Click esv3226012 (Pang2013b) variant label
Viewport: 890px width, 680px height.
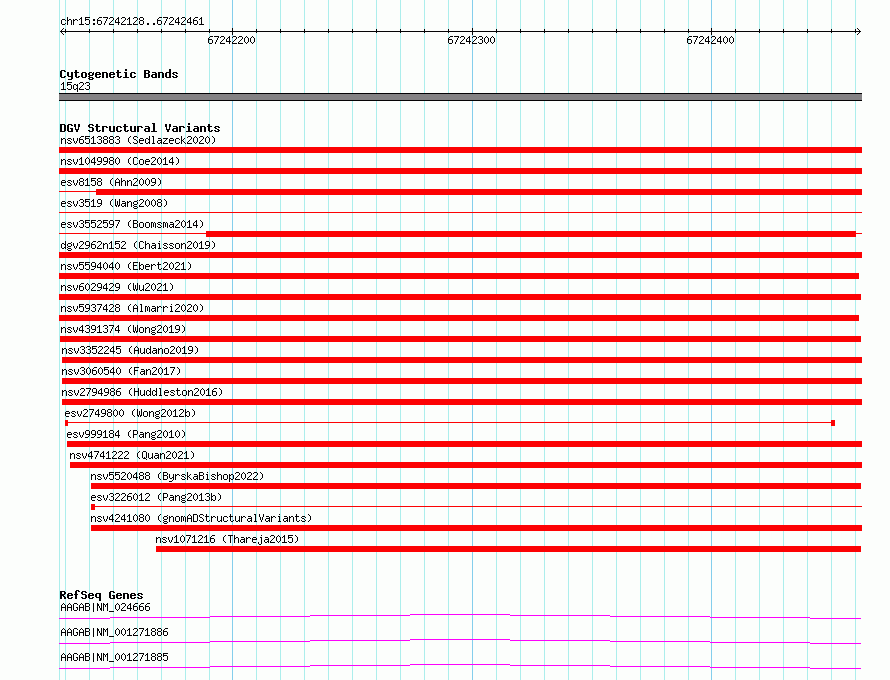pyautogui.click(x=156, y=497)
